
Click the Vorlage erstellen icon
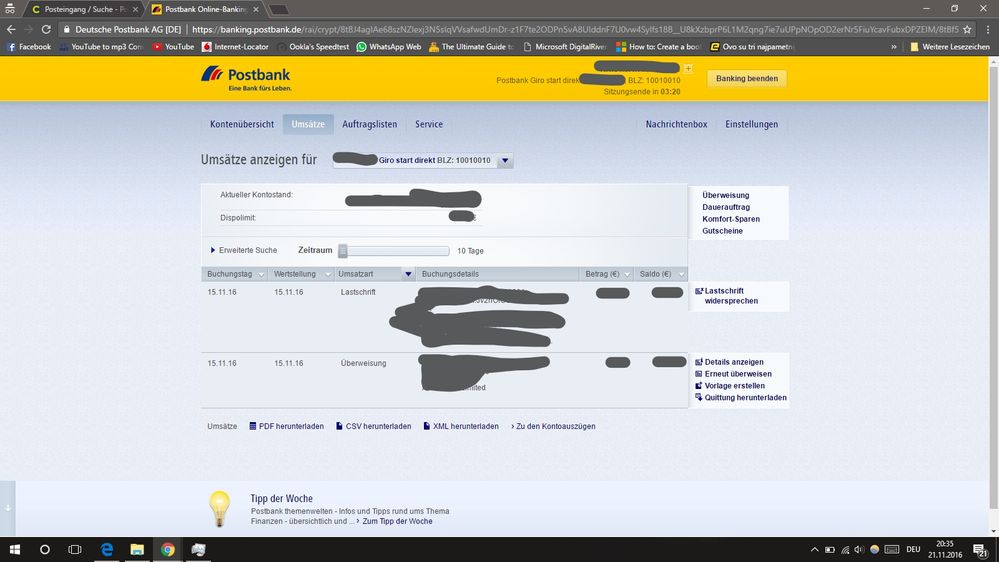pyautogui.click(x=699, y=385)
